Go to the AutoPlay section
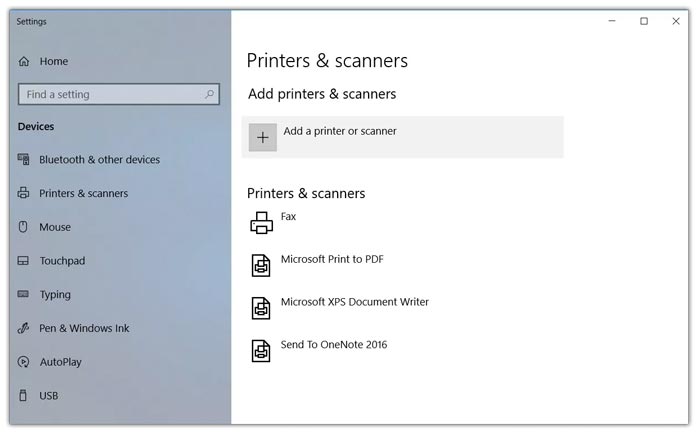The image size is (700, 435). point(60,362)
